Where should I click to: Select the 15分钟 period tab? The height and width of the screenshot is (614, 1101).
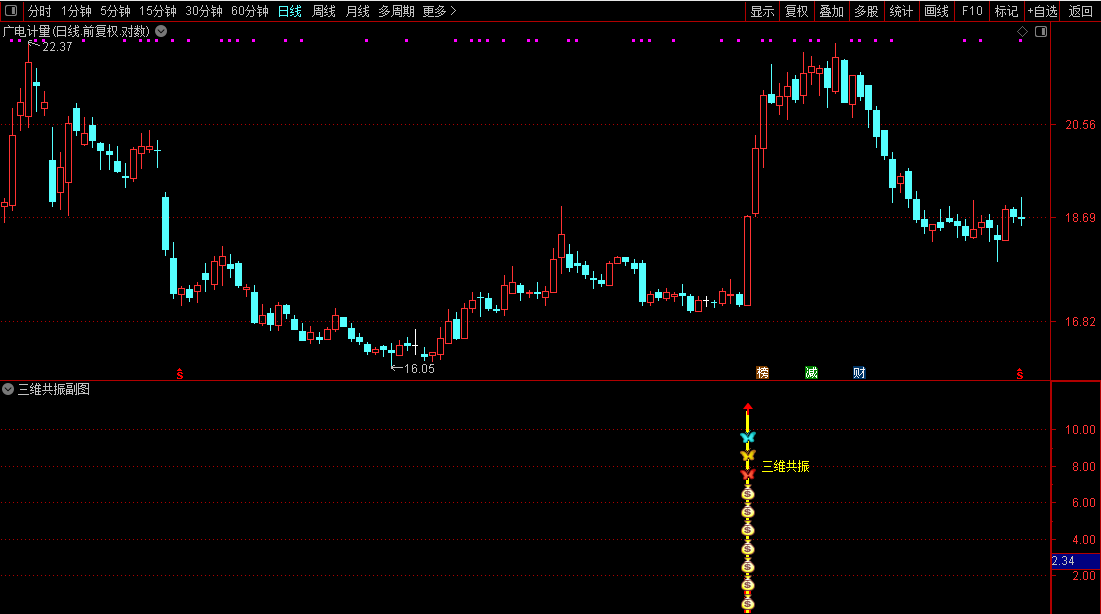tap(157, 11)
